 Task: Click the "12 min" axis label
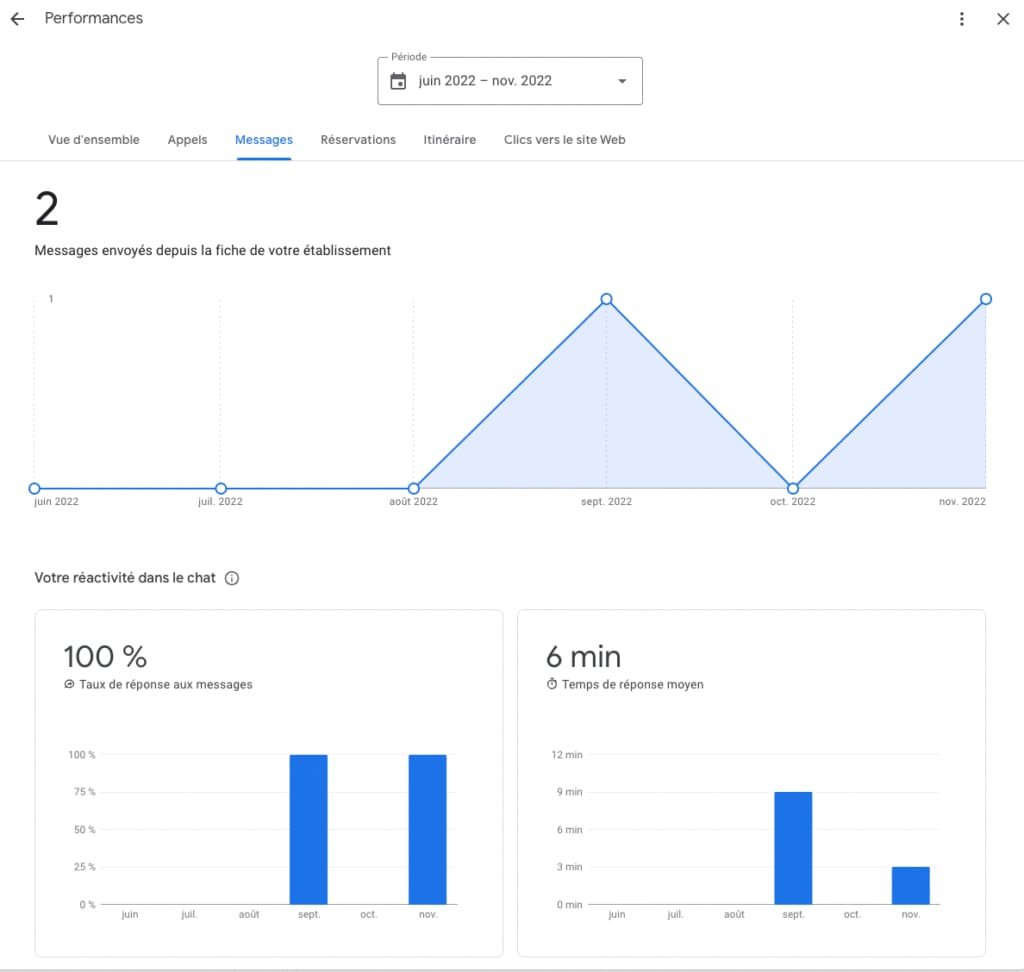point(566,755)
